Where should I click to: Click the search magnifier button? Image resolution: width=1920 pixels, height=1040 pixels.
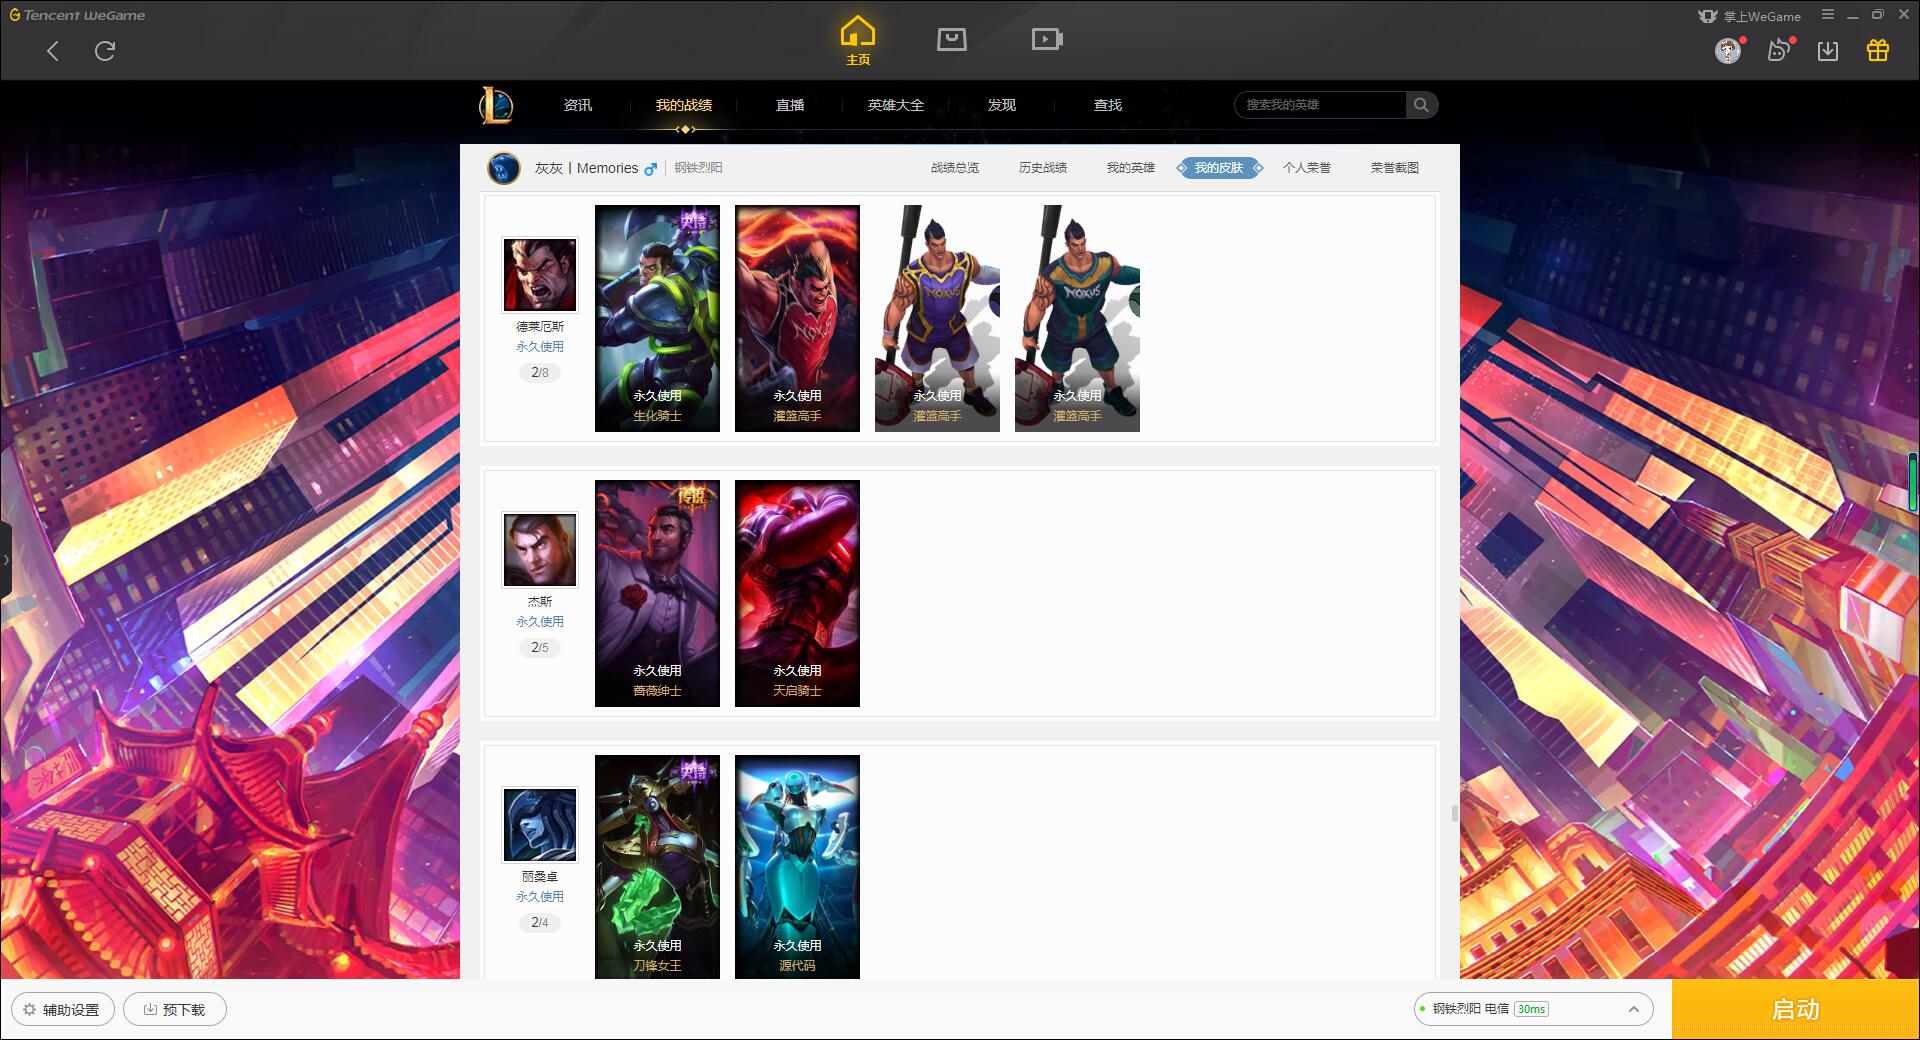coord(1421,105)
